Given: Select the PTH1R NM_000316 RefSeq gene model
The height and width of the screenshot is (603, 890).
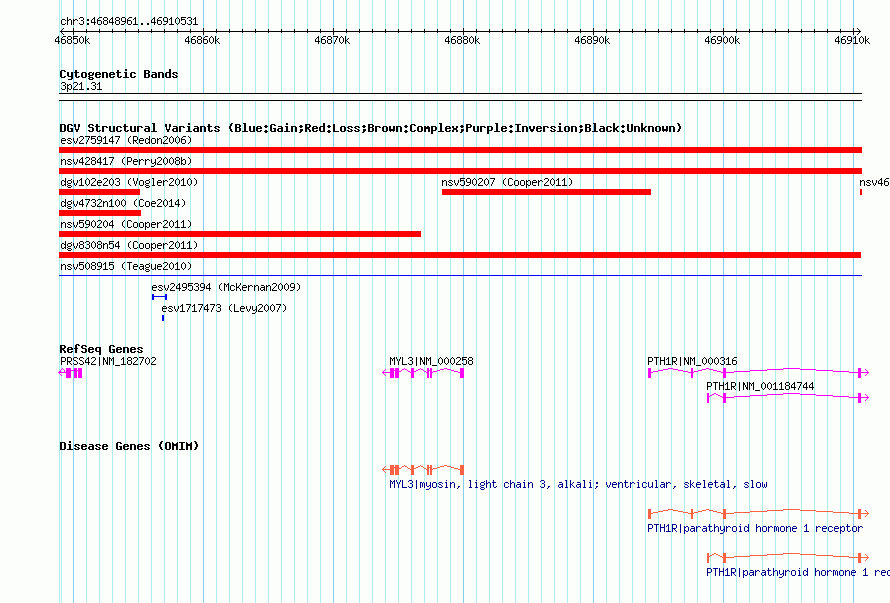Looking at the screenshot, I should coord(758,372).
